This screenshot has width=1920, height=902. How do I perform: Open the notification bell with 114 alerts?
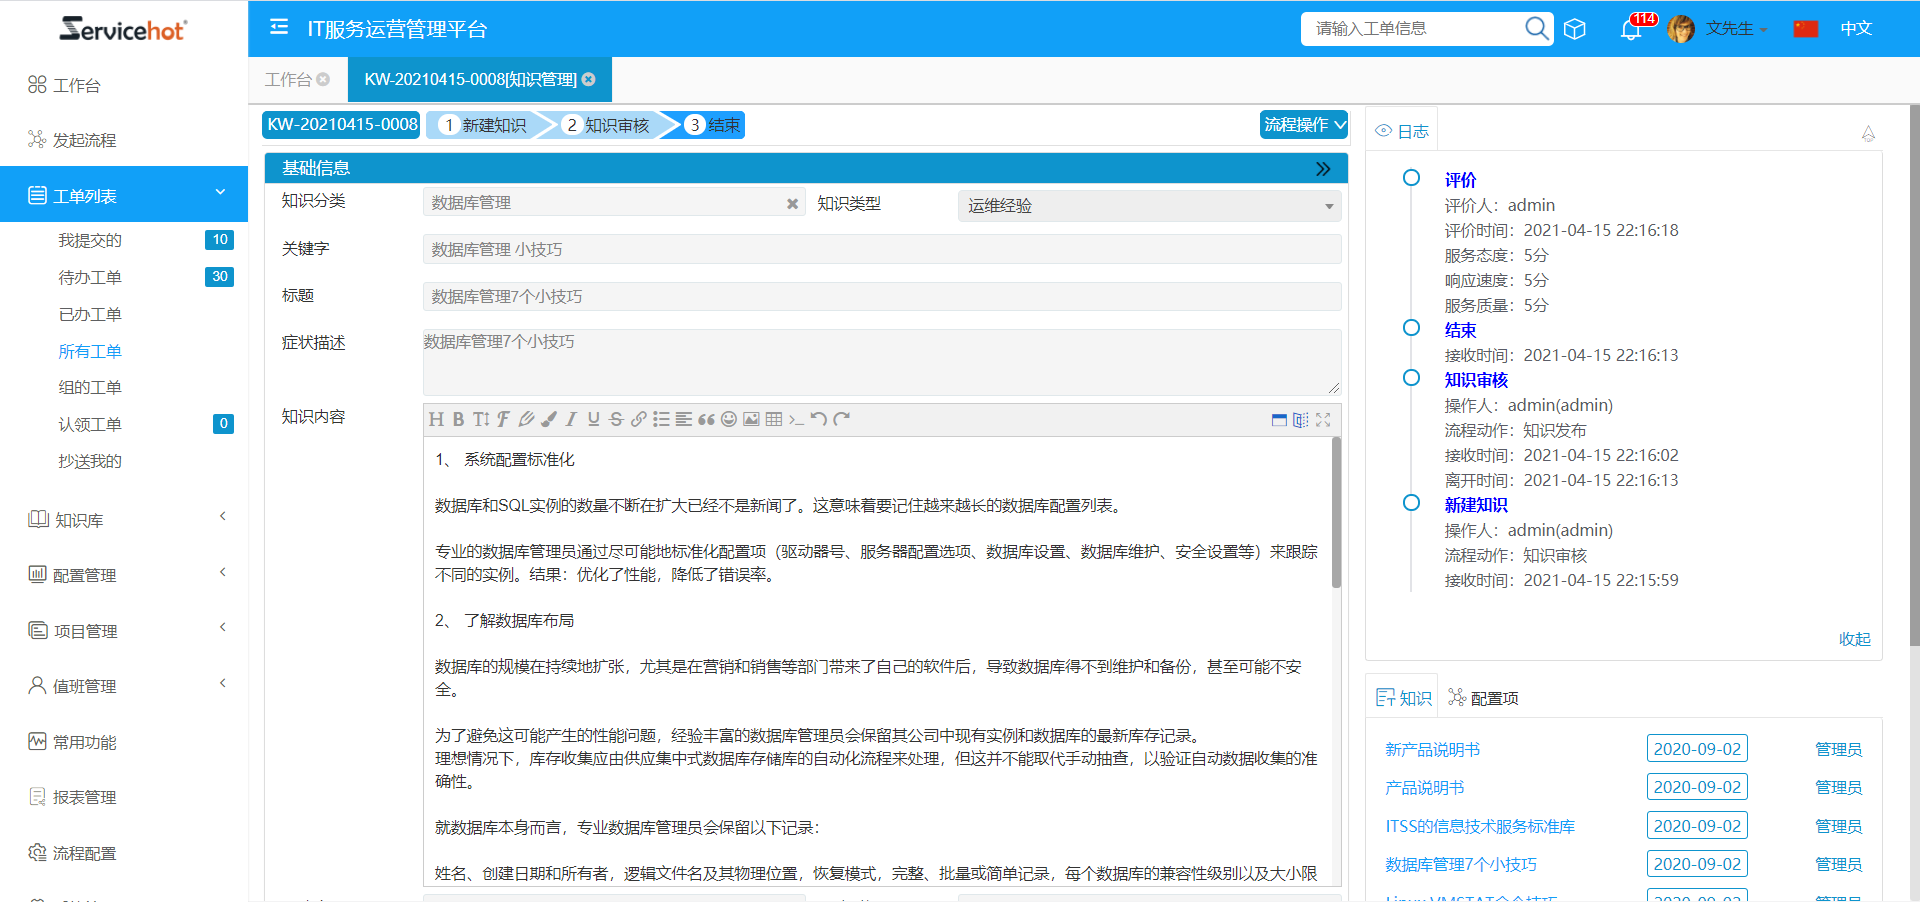pos(1632,30)
